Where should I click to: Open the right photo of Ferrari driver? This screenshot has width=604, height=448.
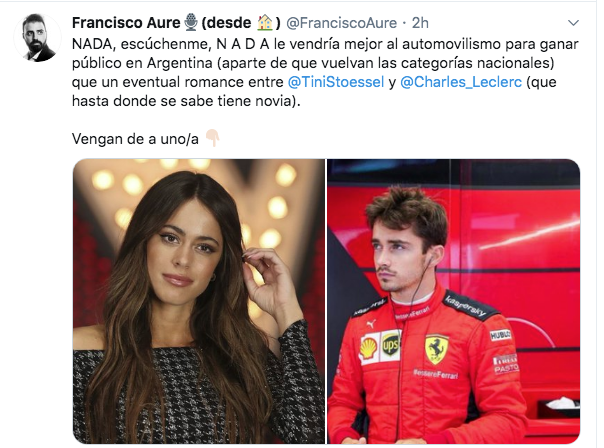(453, 301)
